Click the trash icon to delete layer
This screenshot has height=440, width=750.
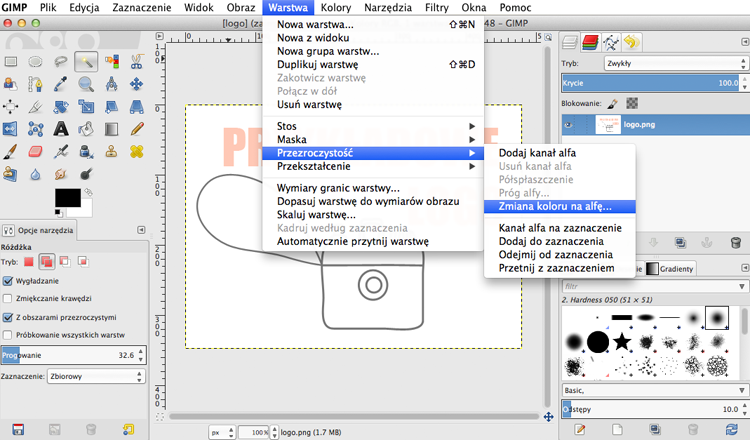point(736,243)
